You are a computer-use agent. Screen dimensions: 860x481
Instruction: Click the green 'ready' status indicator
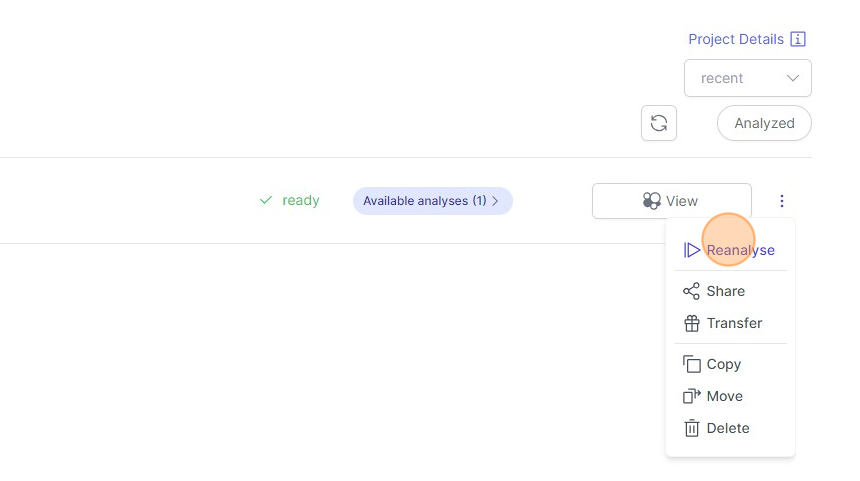point(290,200)
